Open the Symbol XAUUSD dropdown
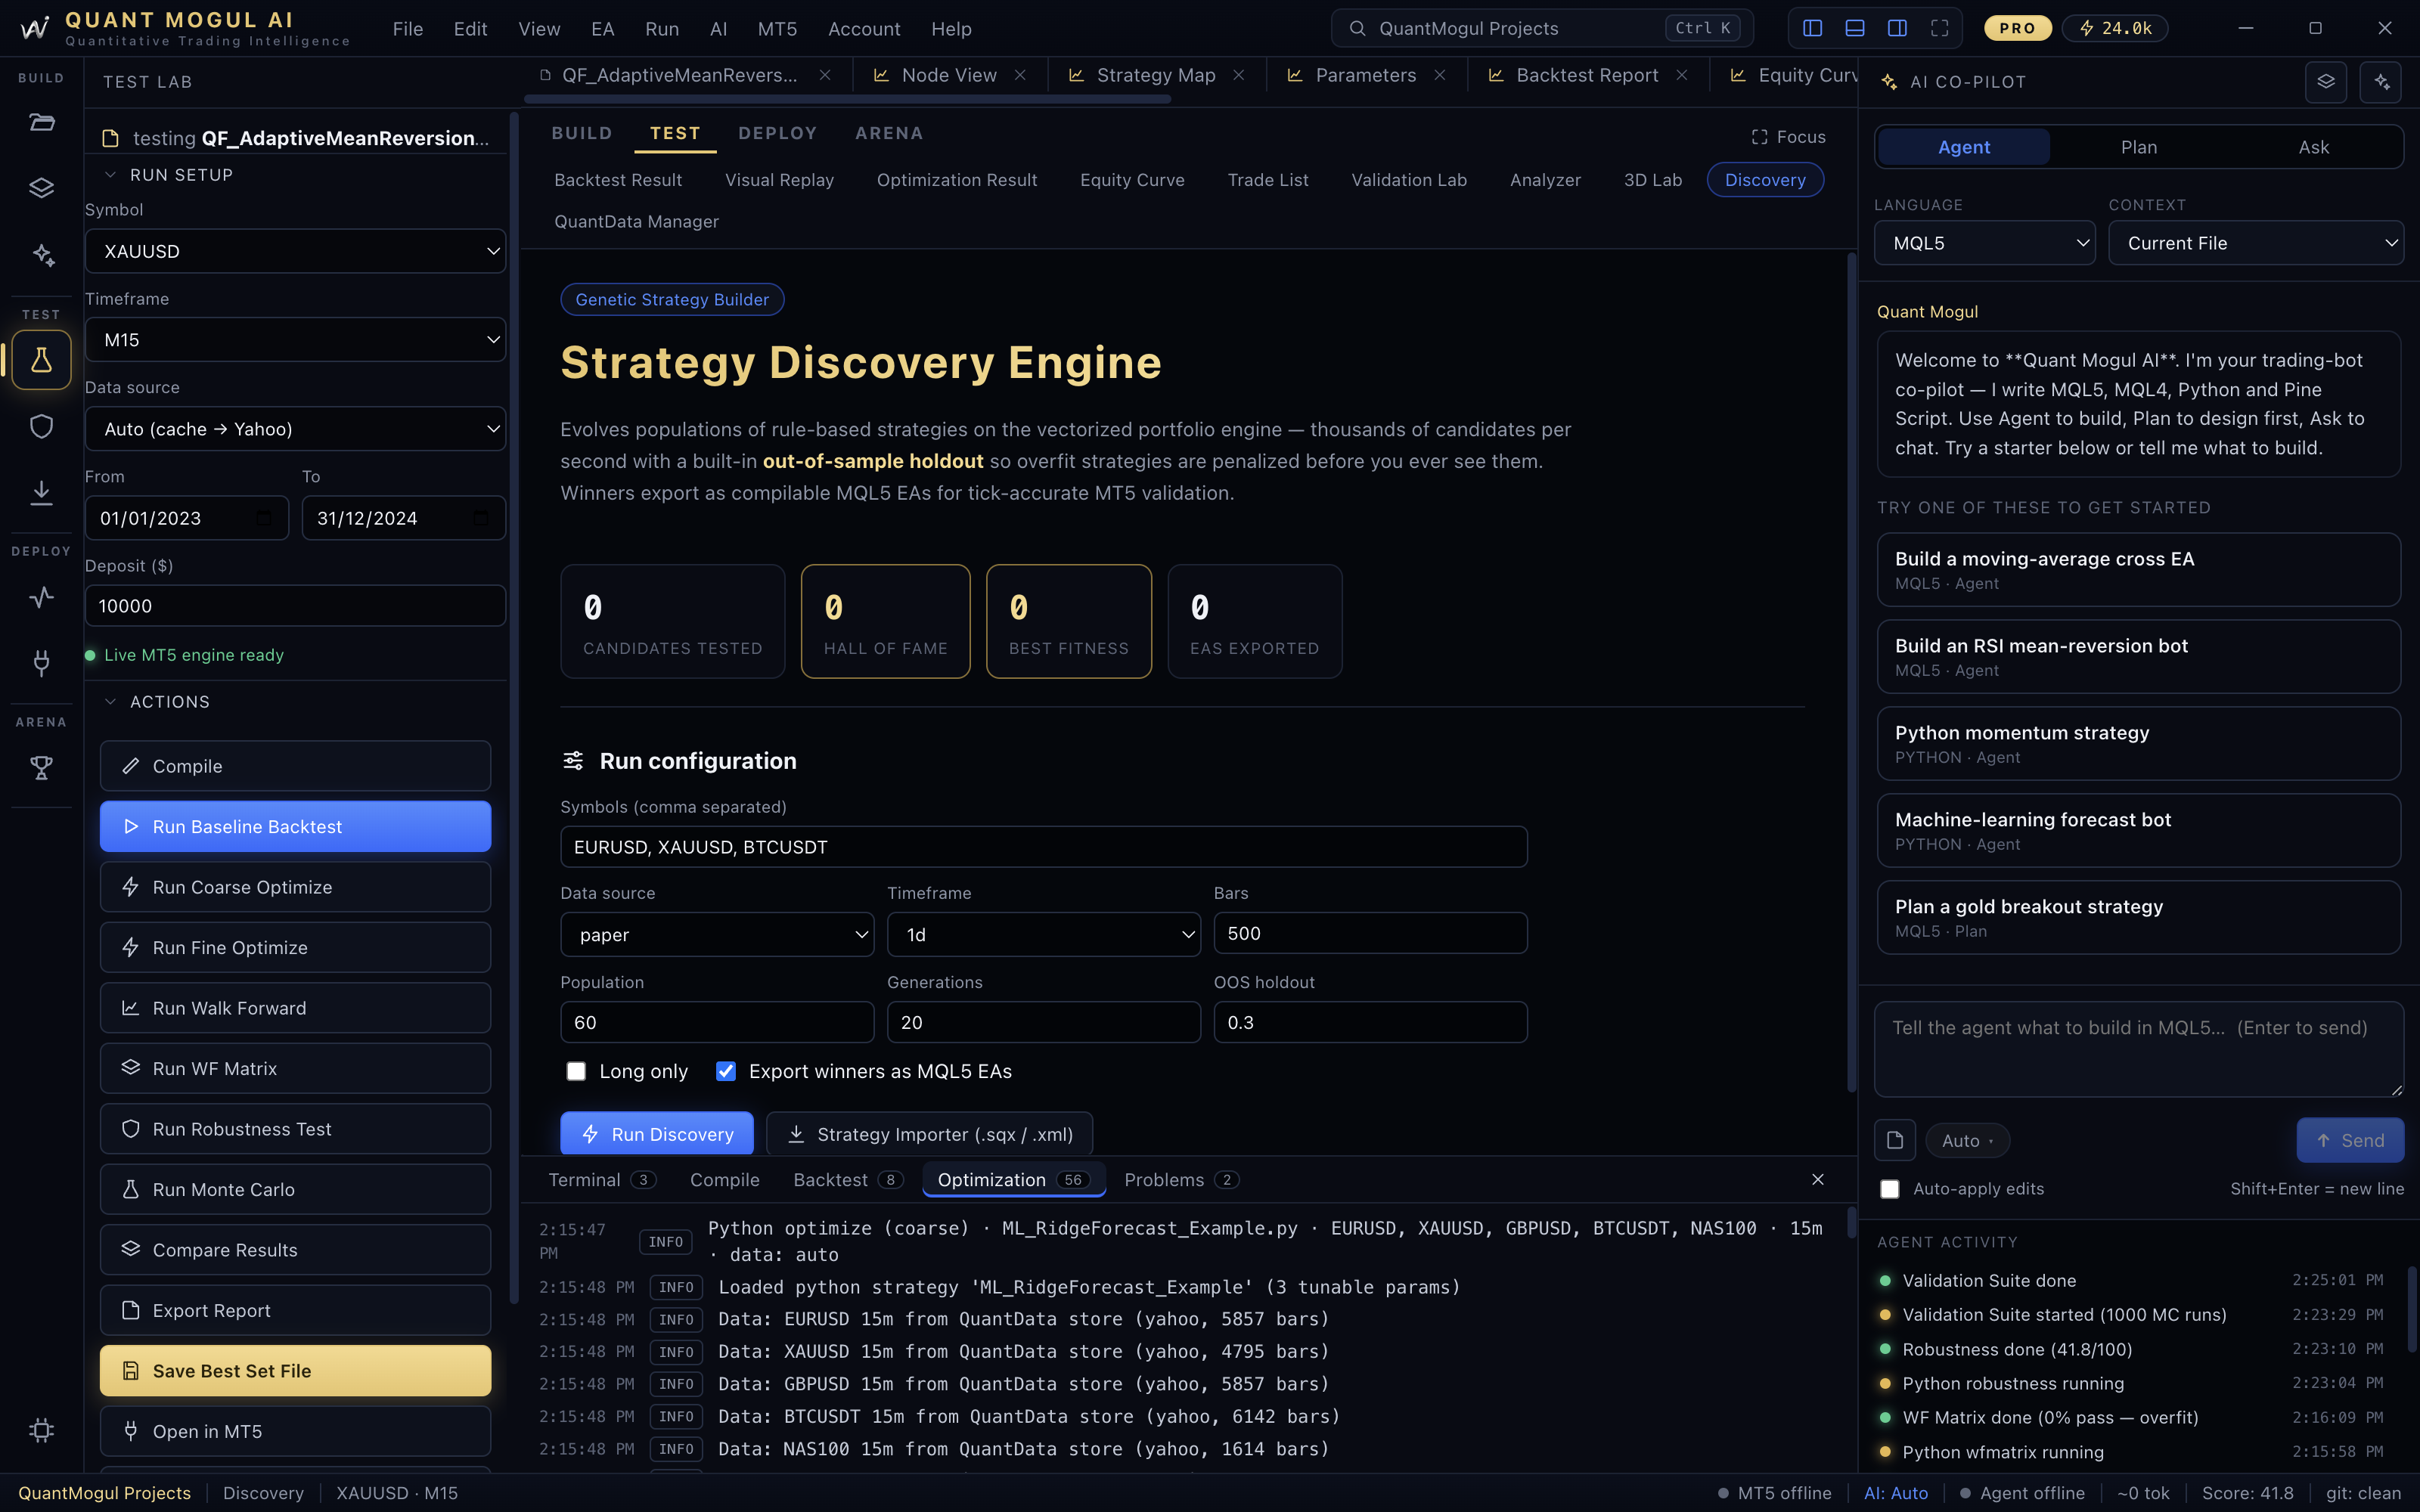2420x1512 pixels. pos(295,251)
